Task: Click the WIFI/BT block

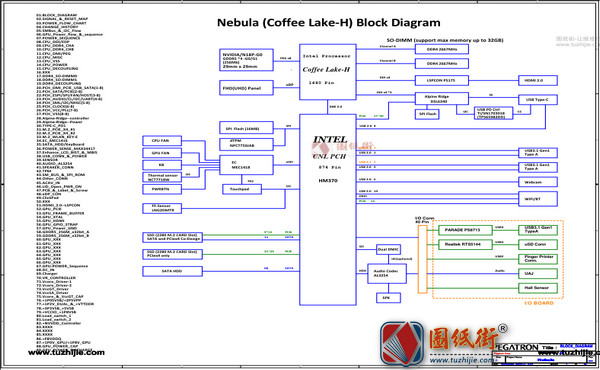Action: coord(538,199)
